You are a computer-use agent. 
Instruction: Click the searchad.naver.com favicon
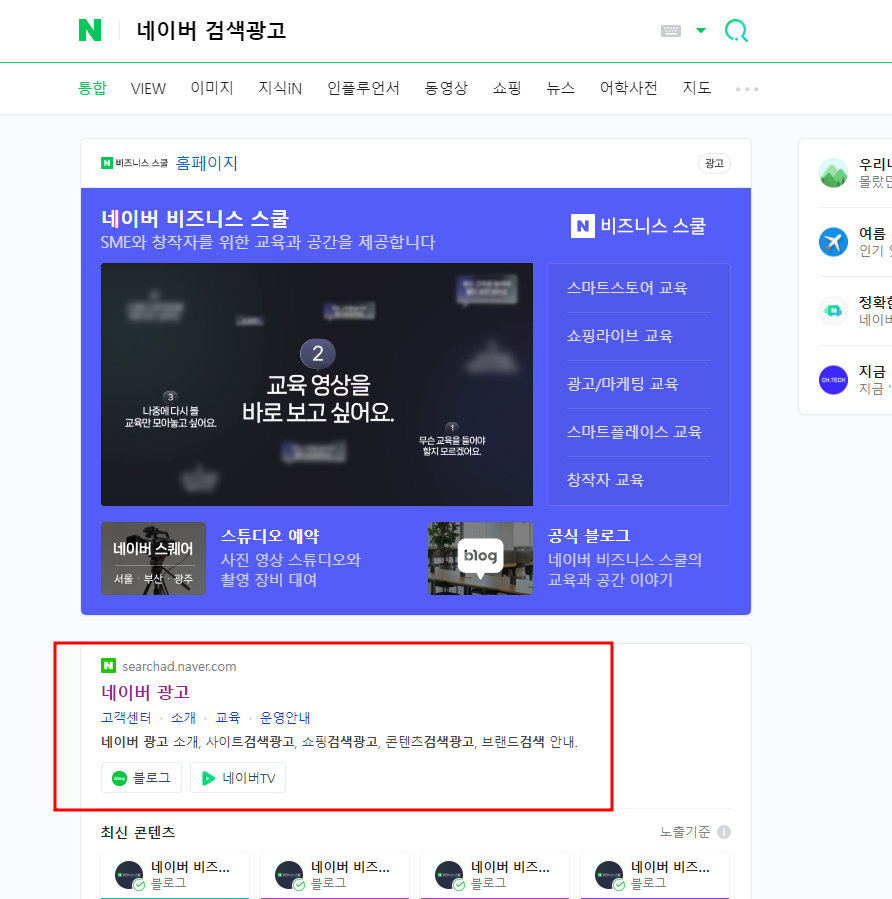[108, 666]
